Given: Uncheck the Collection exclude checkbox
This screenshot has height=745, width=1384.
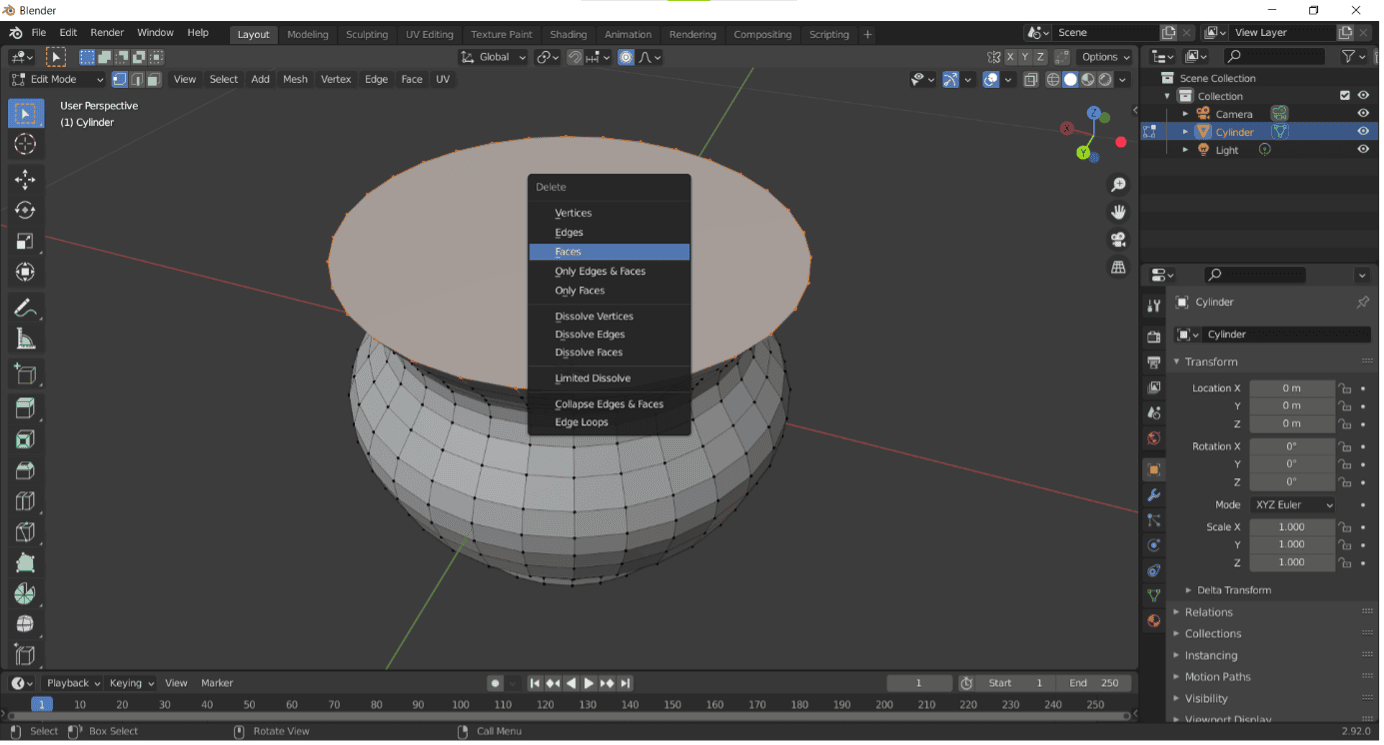Looking at the screenshot, I should 1345,96.
